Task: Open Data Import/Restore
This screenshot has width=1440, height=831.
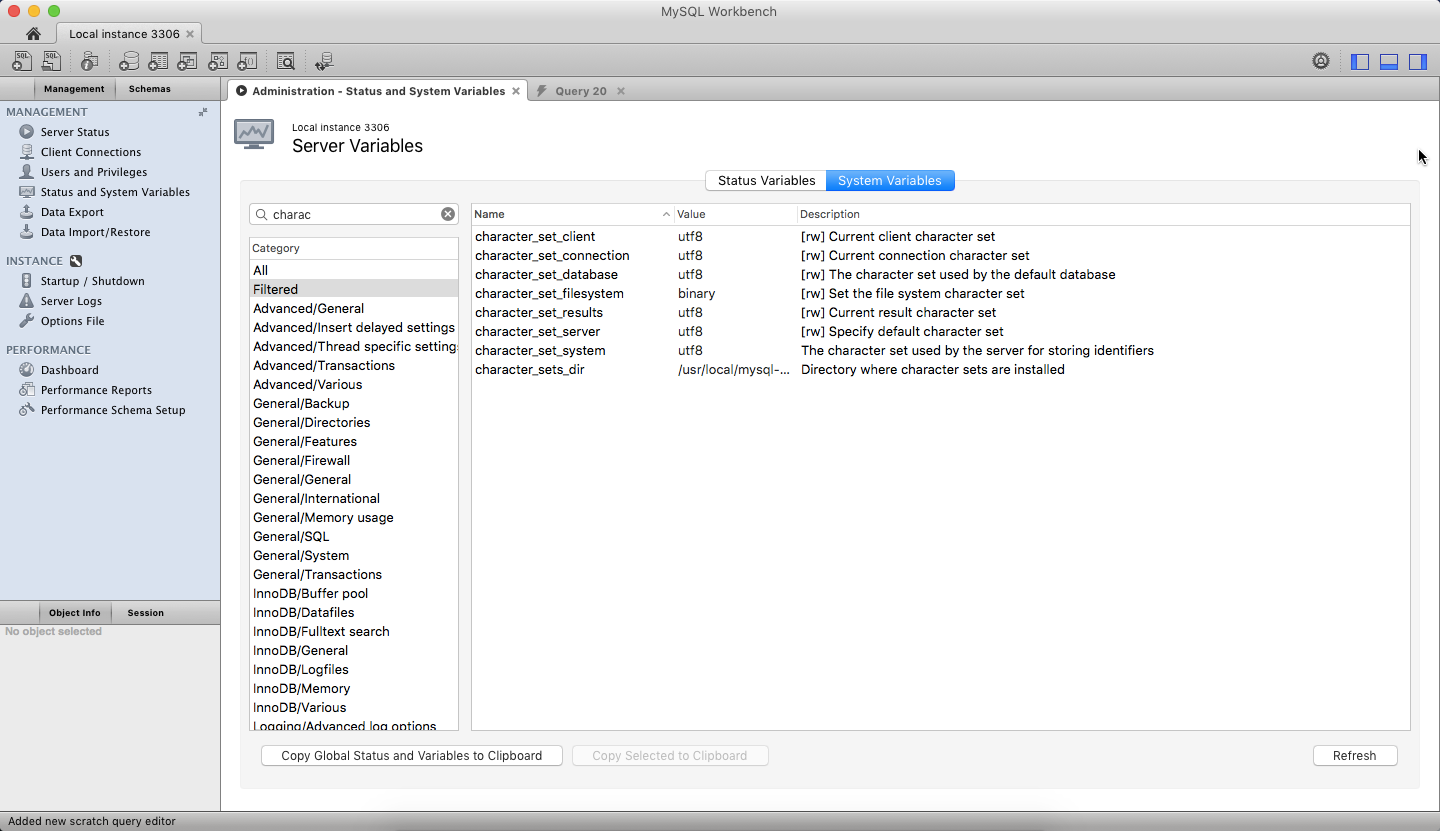Action: coord(95,232)
